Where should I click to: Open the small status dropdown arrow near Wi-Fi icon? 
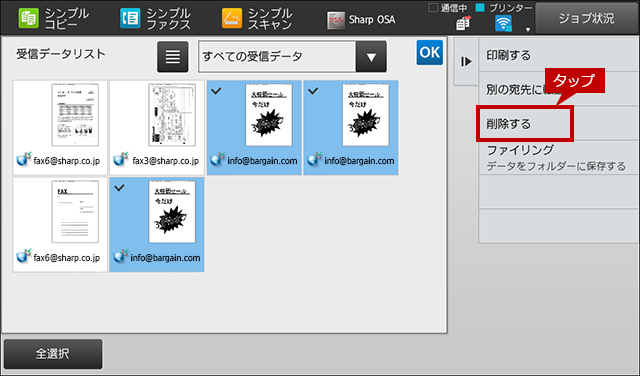tap(528, 29)
